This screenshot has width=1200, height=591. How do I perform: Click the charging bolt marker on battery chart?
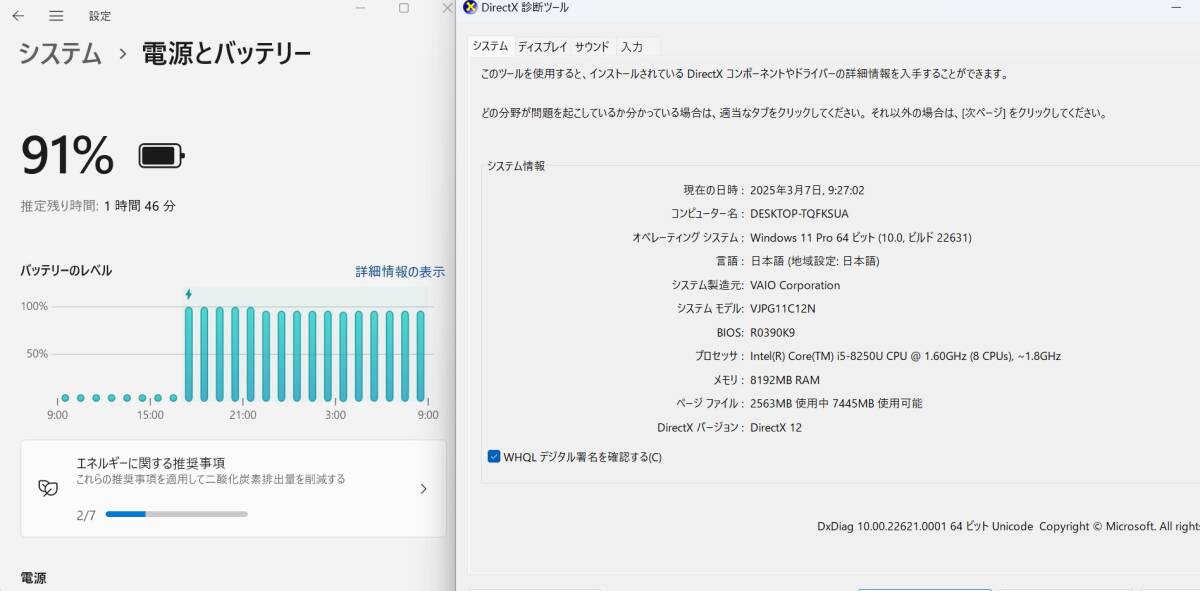tap(188, 294)
